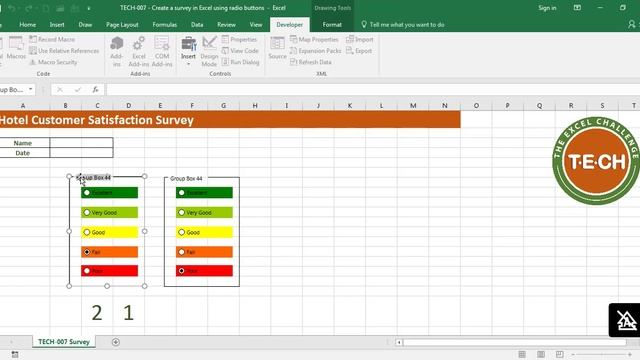640x360 pixels.
Task: Open the XML Source pane
Action: 277,48
